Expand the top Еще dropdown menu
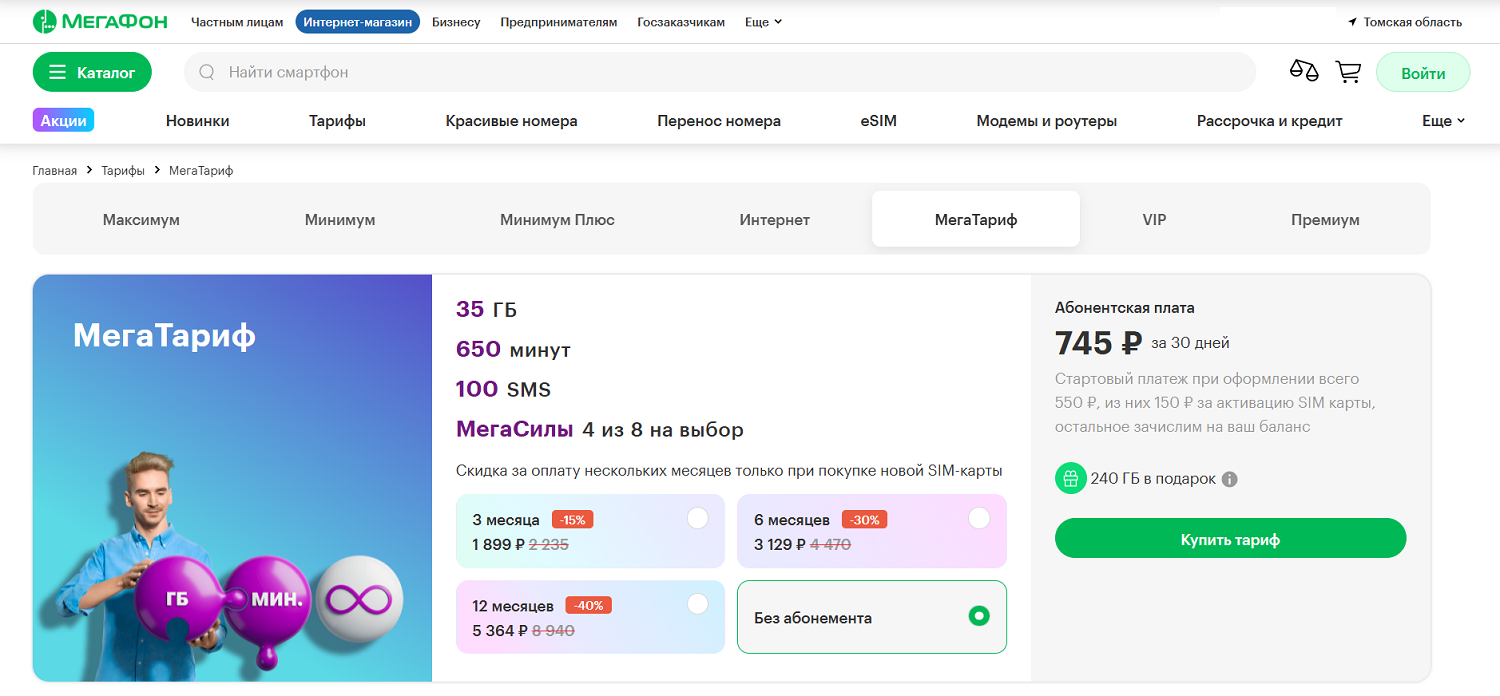The height and width of the screenshot is (696, 1500). (x=763, y=22)
